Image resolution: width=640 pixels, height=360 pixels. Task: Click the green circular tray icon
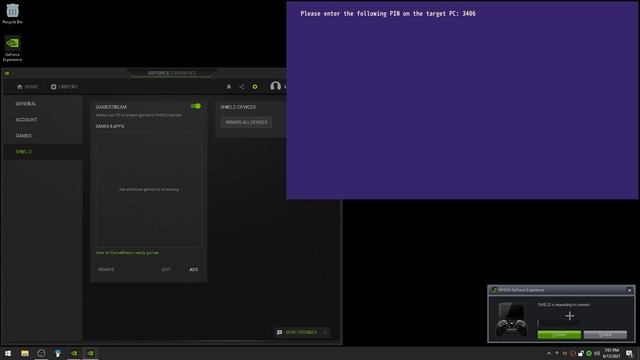click(589, 353)
